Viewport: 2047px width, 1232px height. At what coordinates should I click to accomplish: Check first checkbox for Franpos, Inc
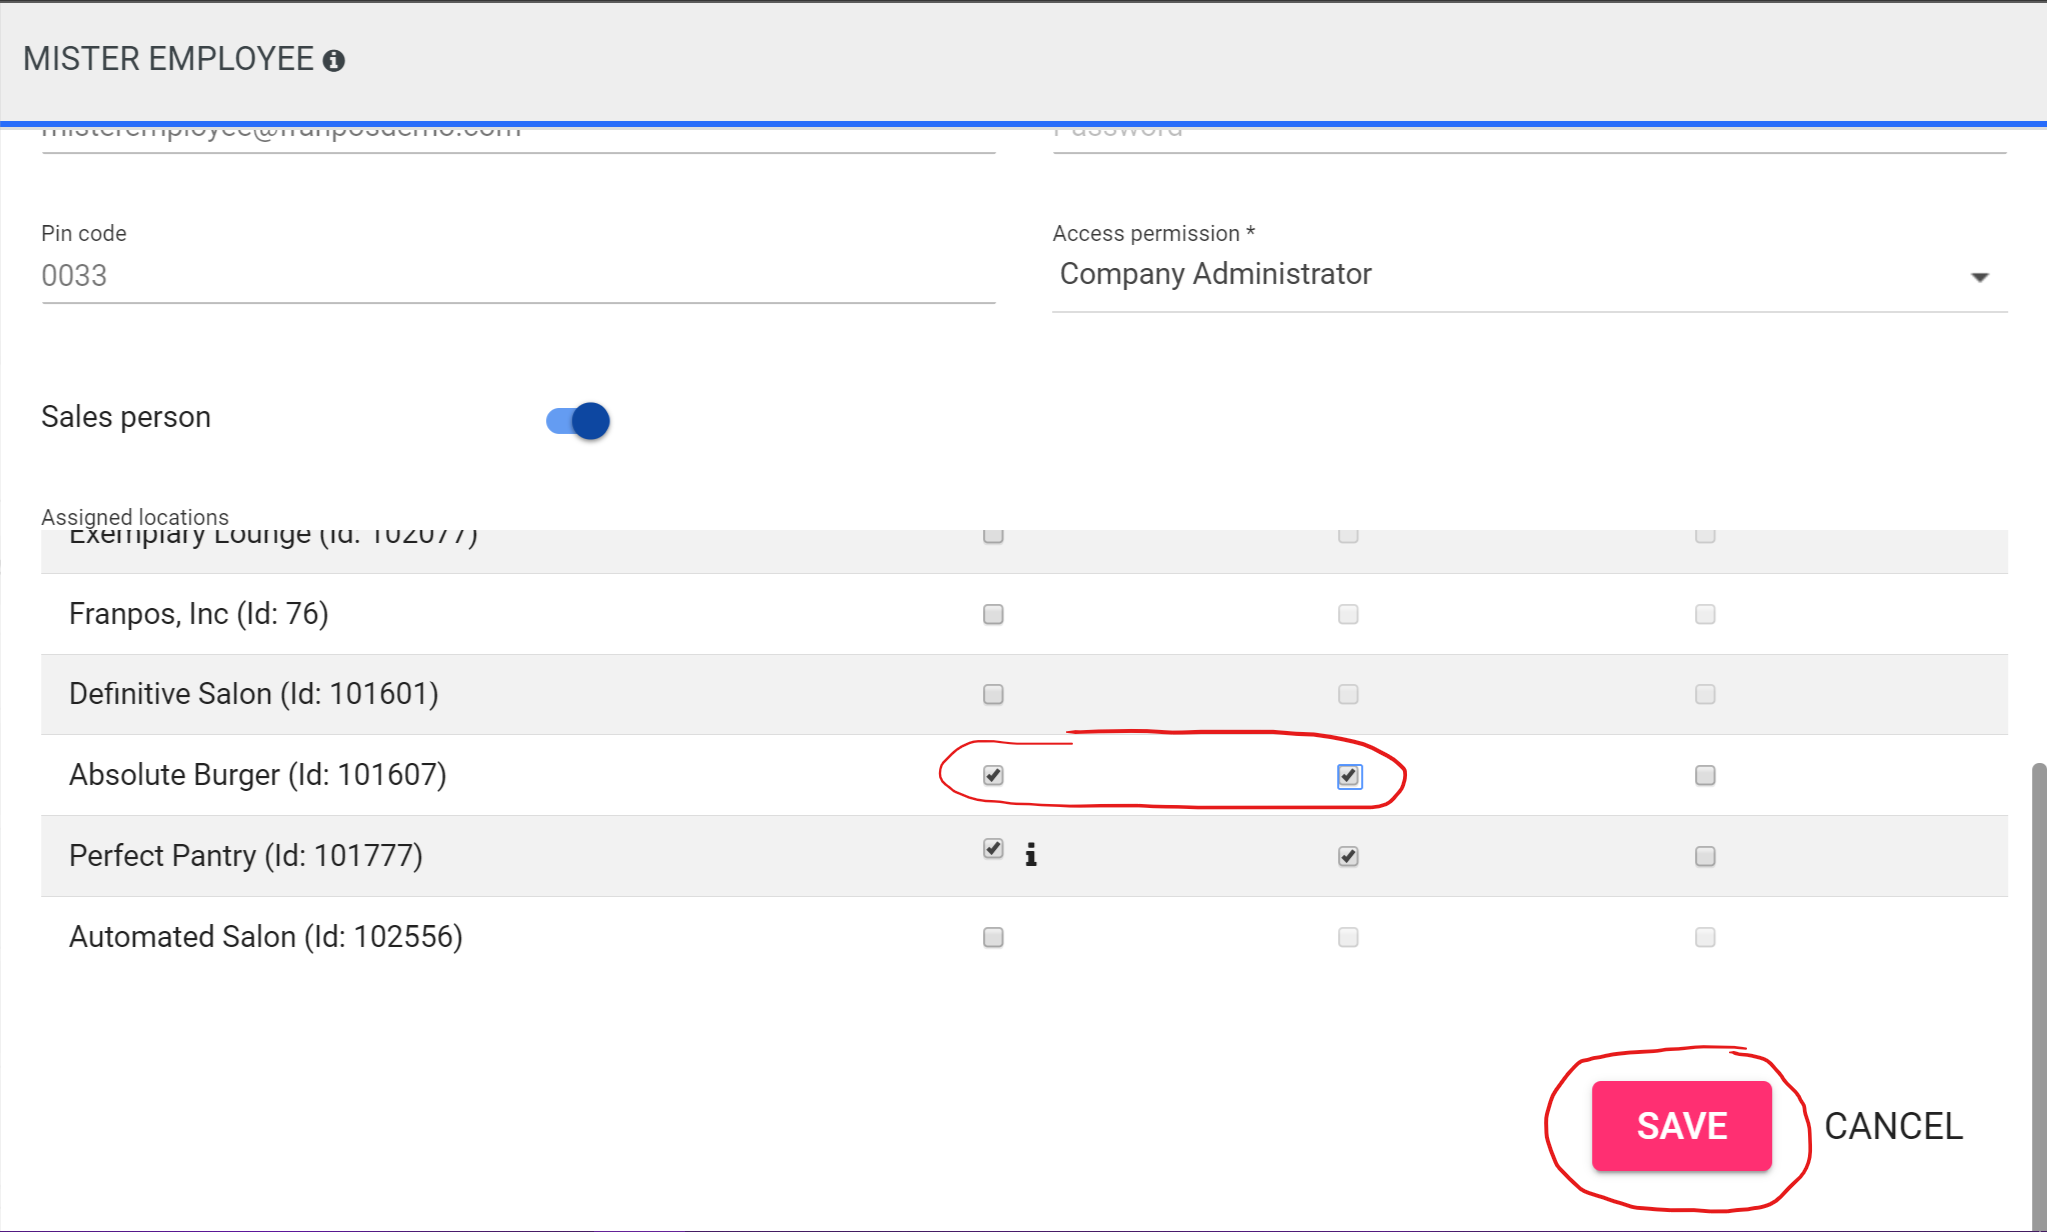click(993, 614)
